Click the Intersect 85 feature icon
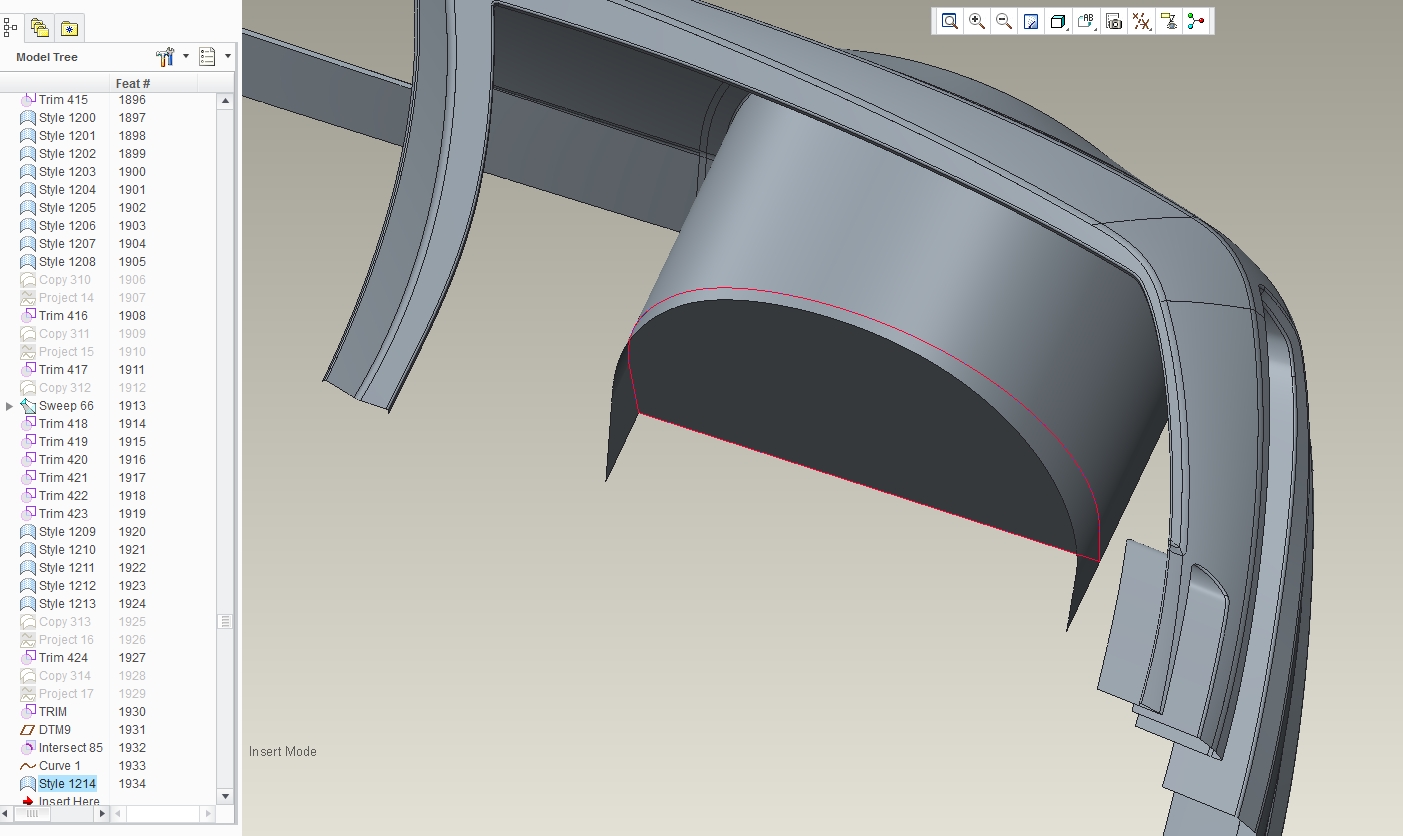The height and width of the screenshot is (836, 1403). (28, 748)
